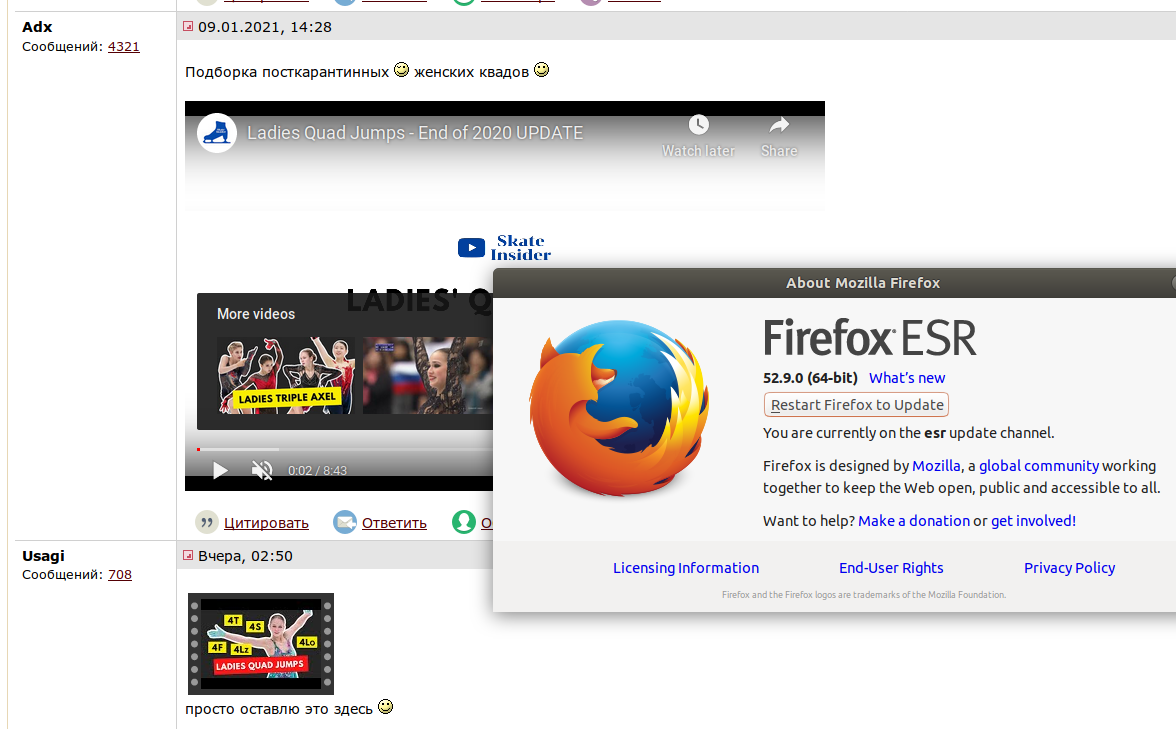Click the Watch later clock icon
Viewport: 1176px width, 729px height.
click(x=698, y=124)
